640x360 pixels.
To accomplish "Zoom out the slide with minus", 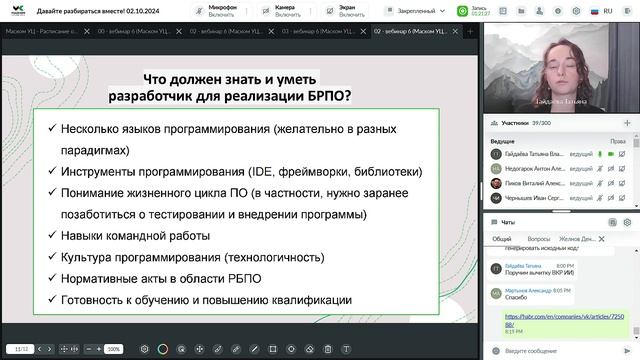I will click(x=89, y=349).
